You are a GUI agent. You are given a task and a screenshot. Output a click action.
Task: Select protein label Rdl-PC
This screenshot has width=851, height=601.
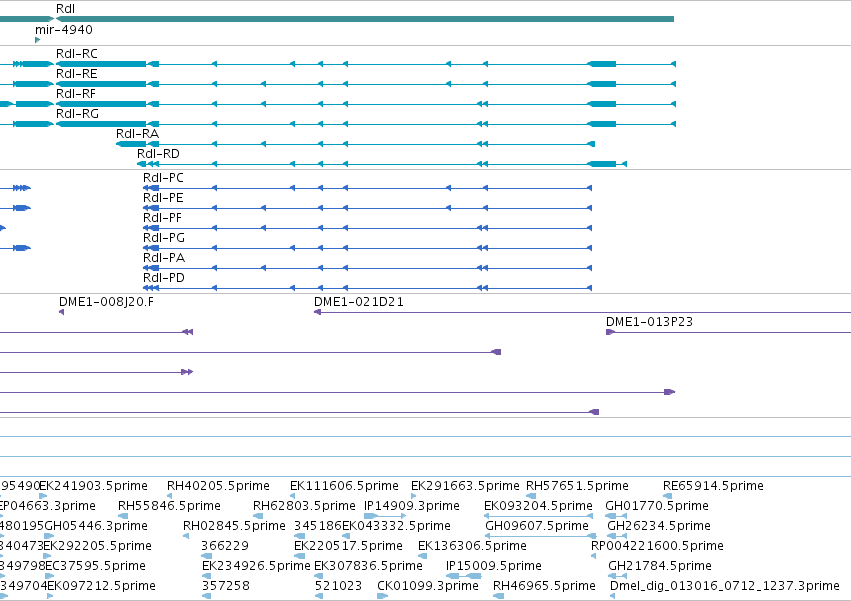pyautogui.click(x=163, y=178)
